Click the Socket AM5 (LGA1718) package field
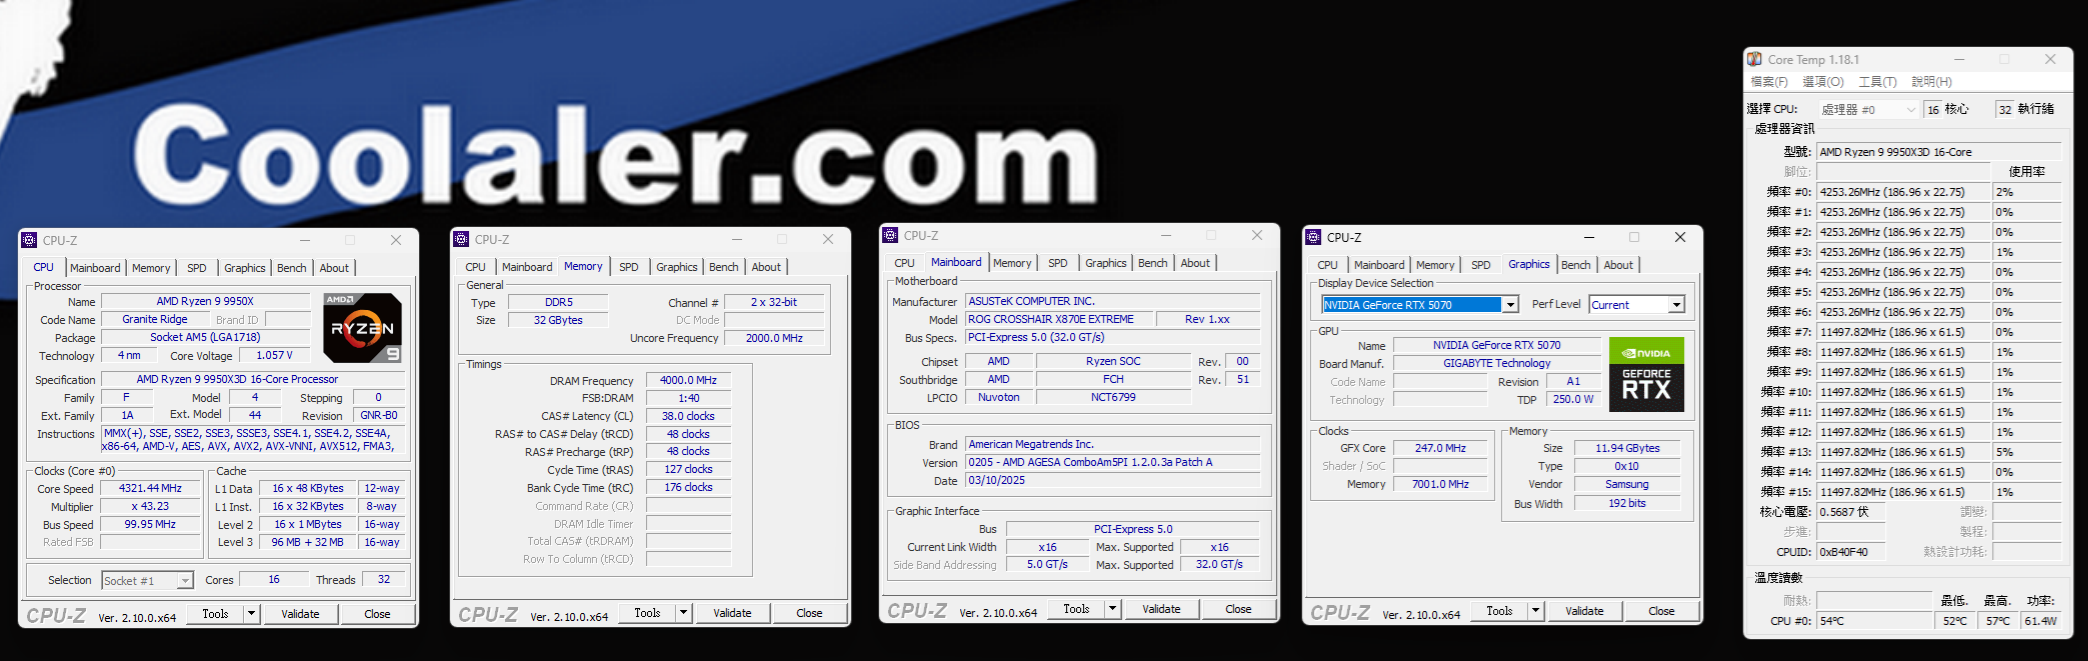Image resolution: width=2088 pixels, height=661 pixels. (x=205, y=337)
